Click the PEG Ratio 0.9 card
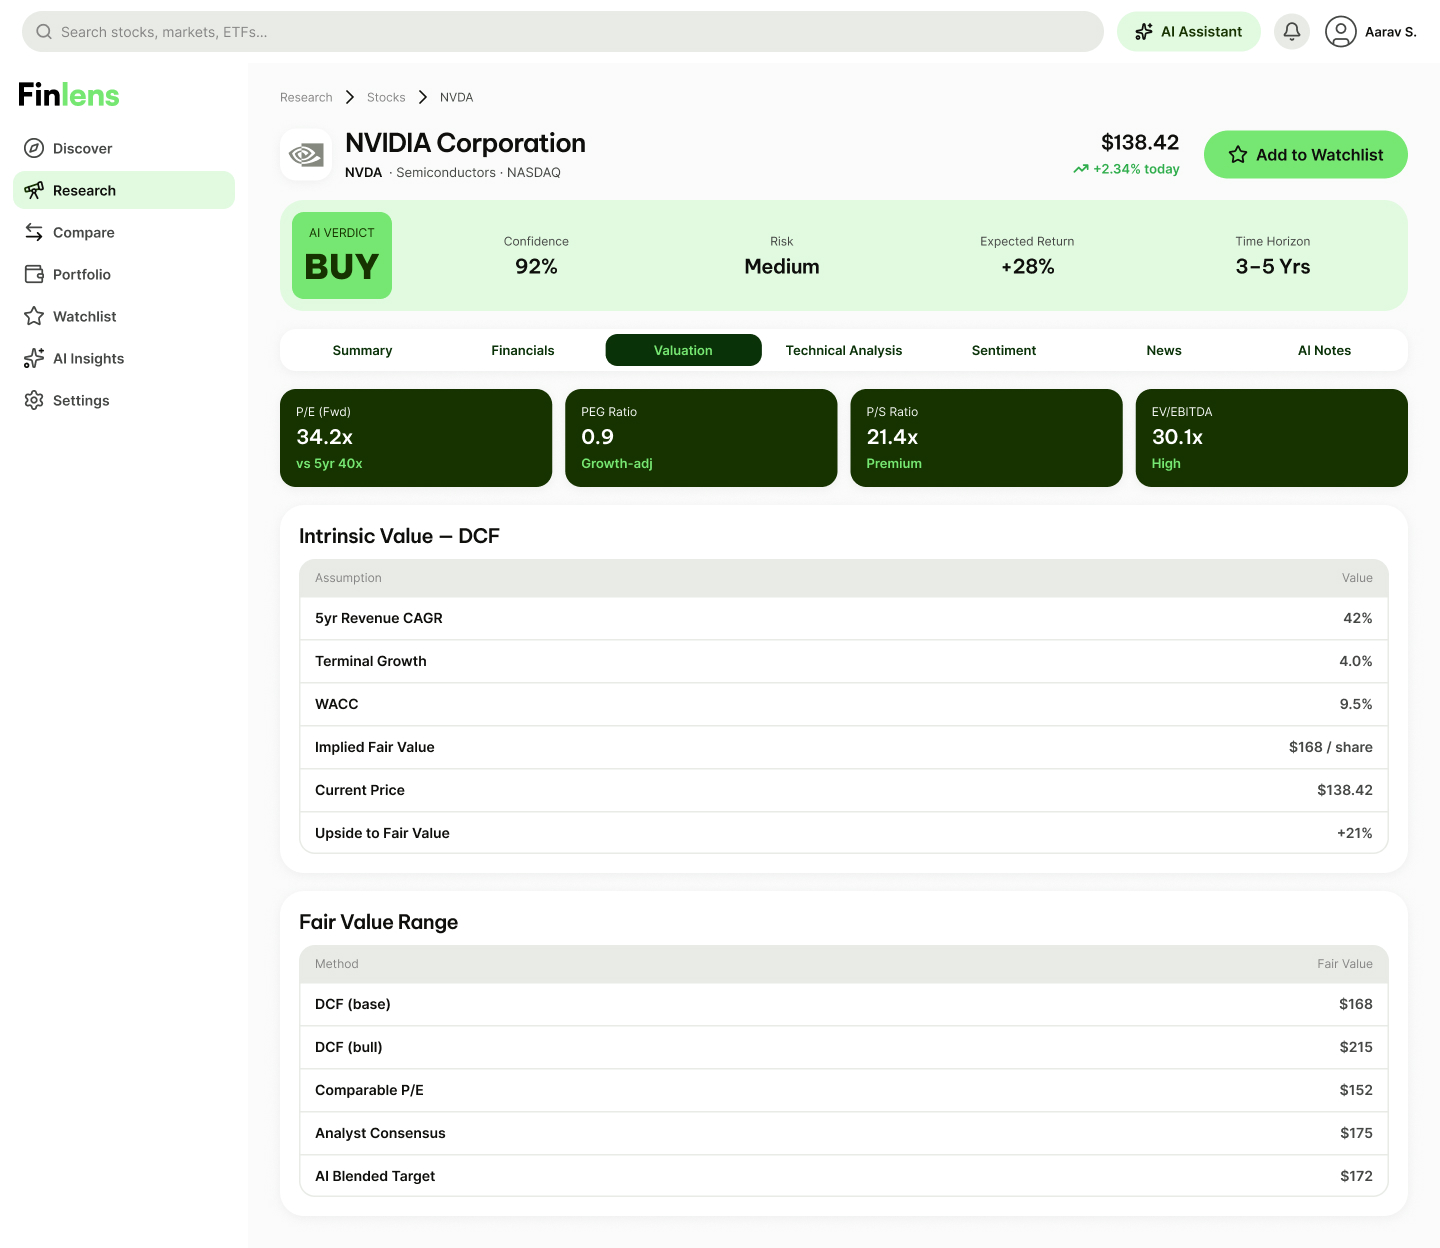 [x=701, y=438]
